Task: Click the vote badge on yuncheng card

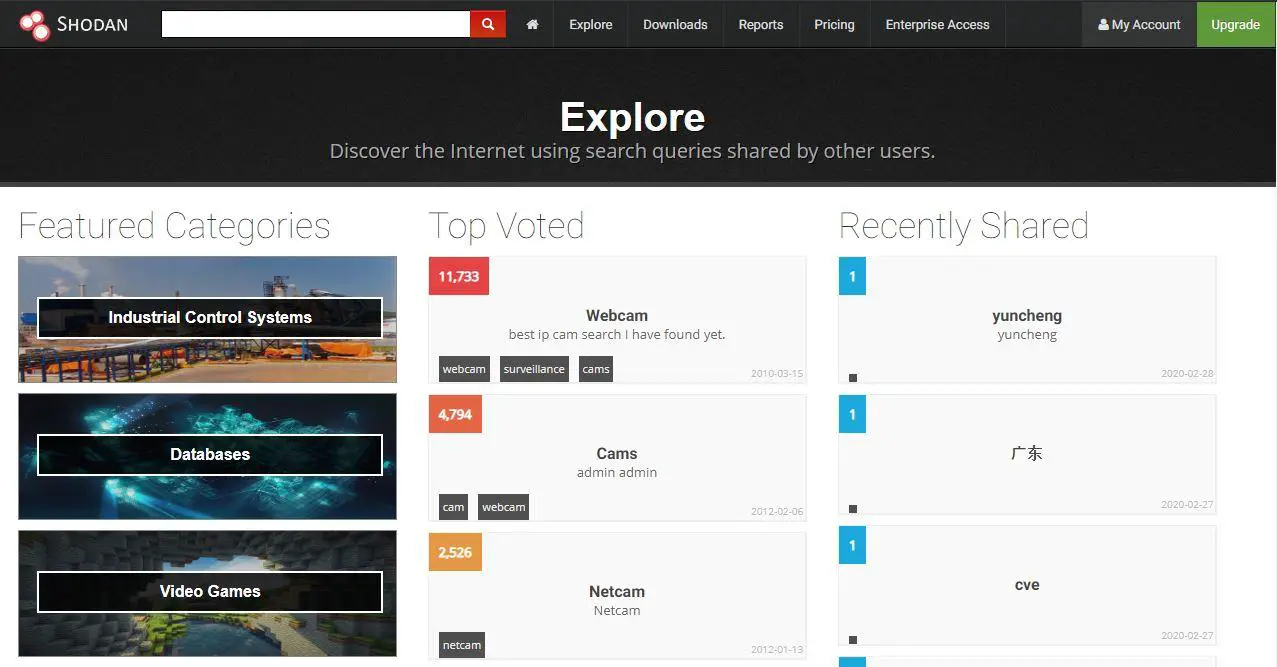Action: (x=852, y=276)
